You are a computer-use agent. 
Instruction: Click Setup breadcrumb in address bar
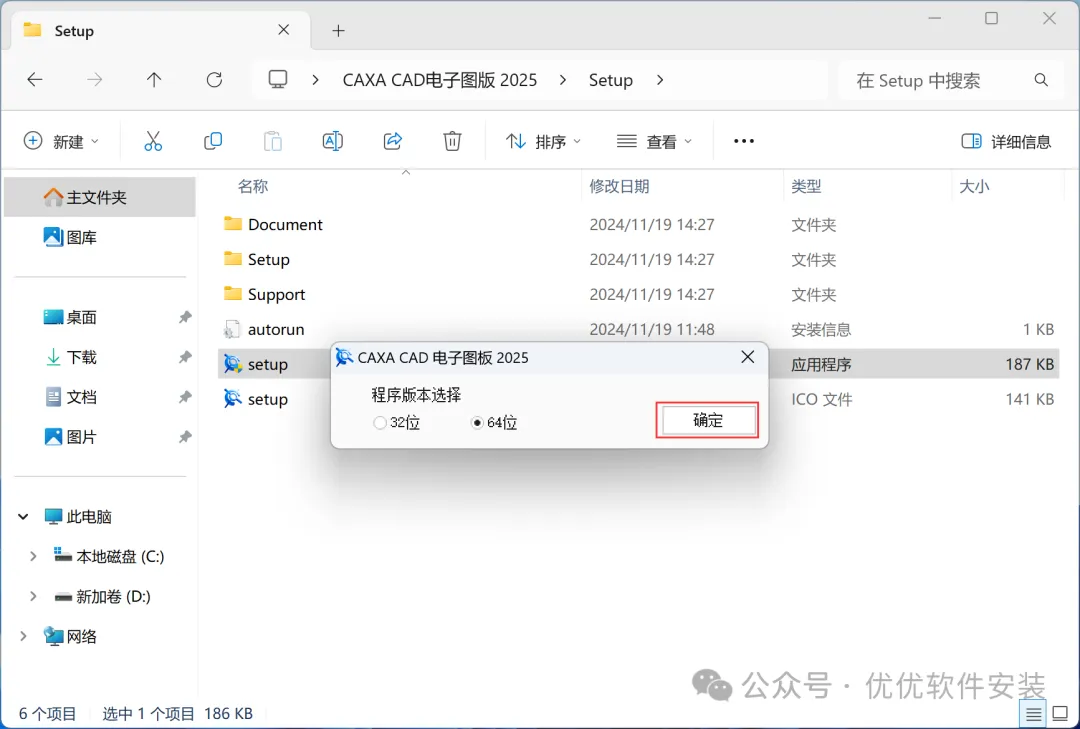coord(610,80)
